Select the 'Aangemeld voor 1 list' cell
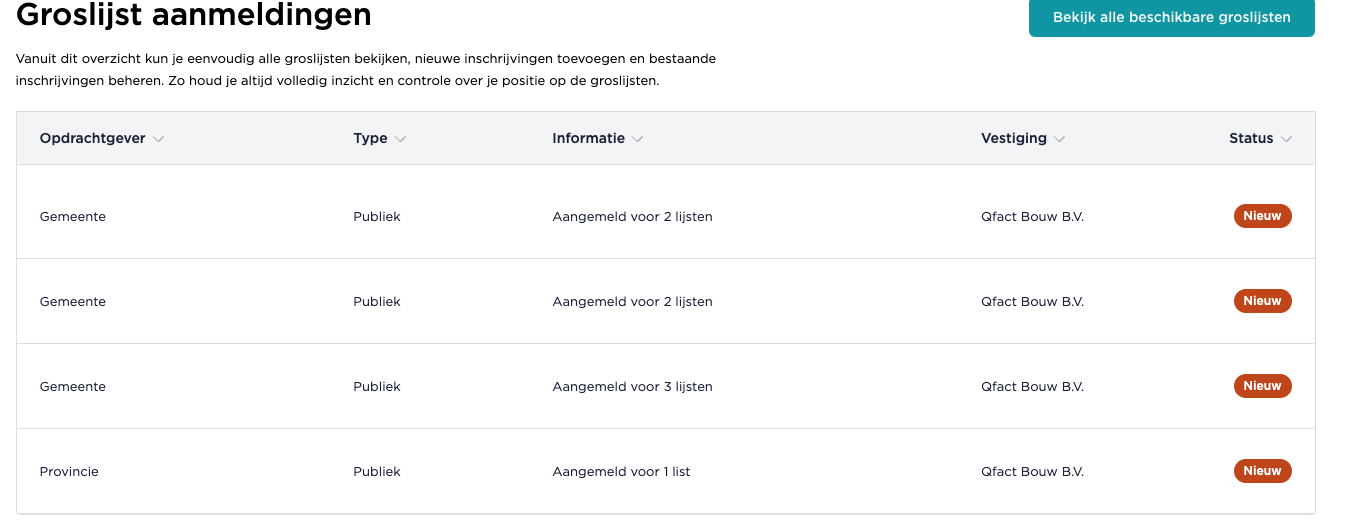The image size is (1346, 524). pyautogui.click(x=621, y=472)
